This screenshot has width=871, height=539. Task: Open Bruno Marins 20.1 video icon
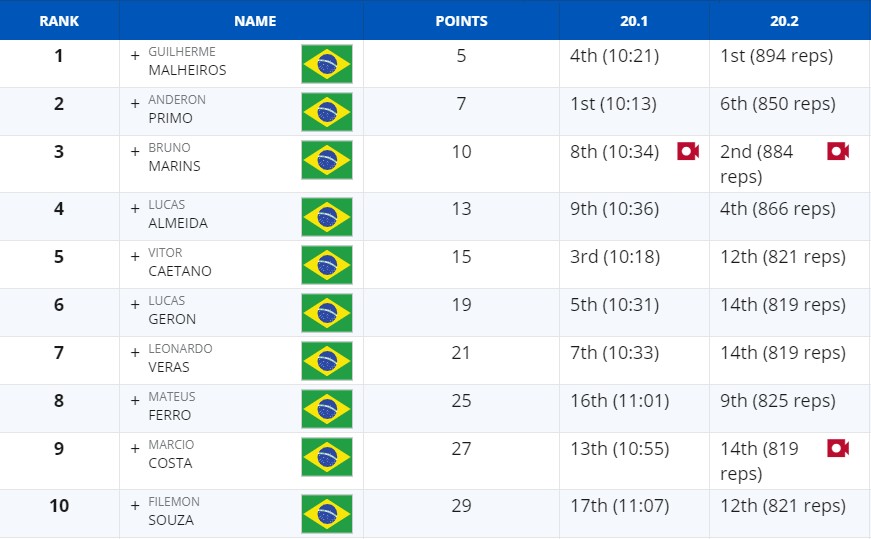coord(688,151)
